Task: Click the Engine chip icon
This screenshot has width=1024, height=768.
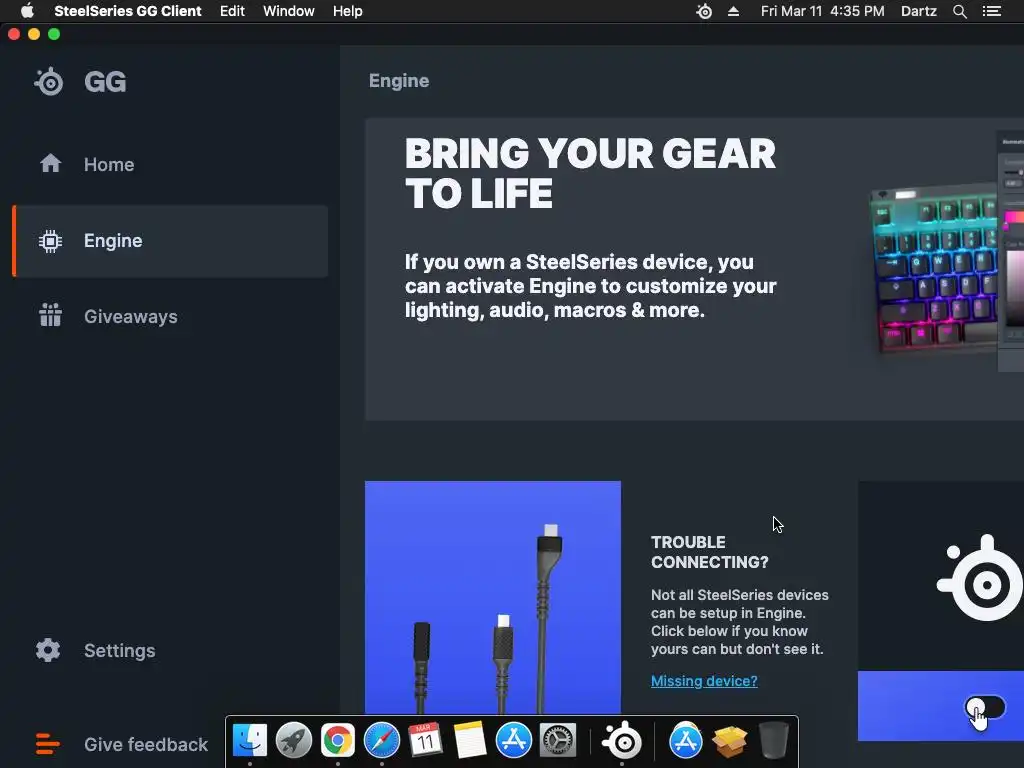Action: click(50, 241)
